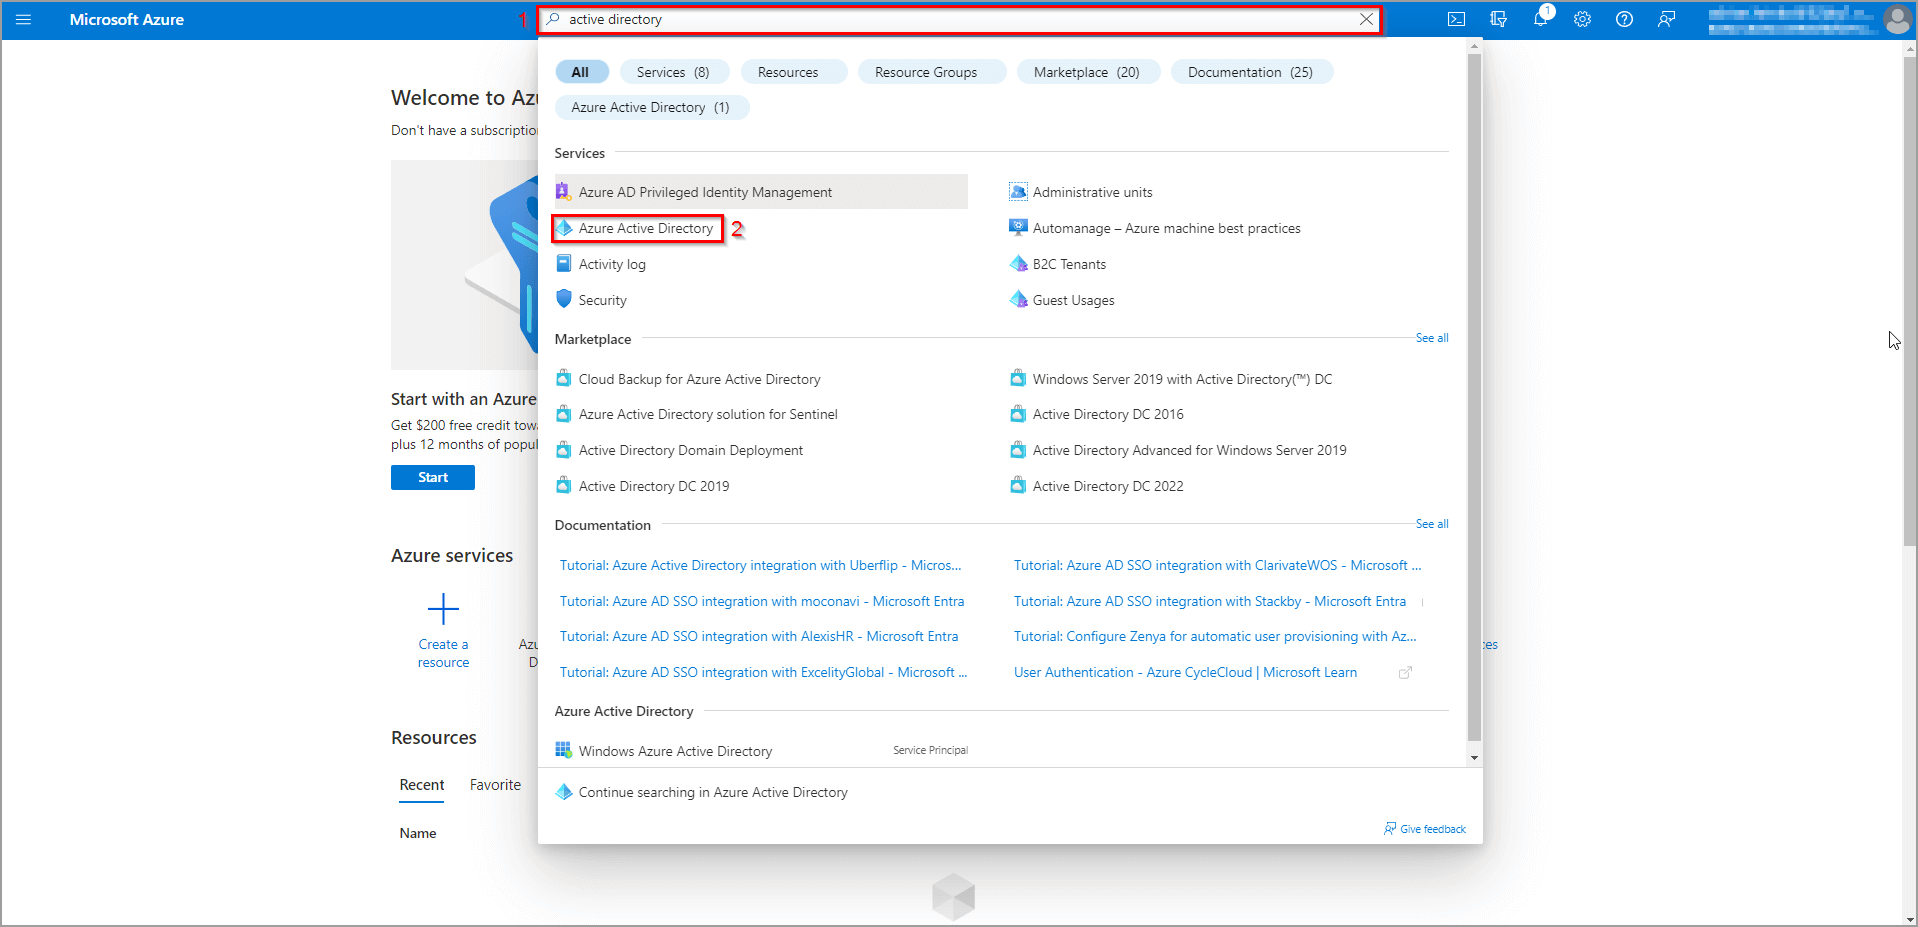Open the B2C Tenants service
Screen dimensions: 1918x927
click(x=1069, y=264)
